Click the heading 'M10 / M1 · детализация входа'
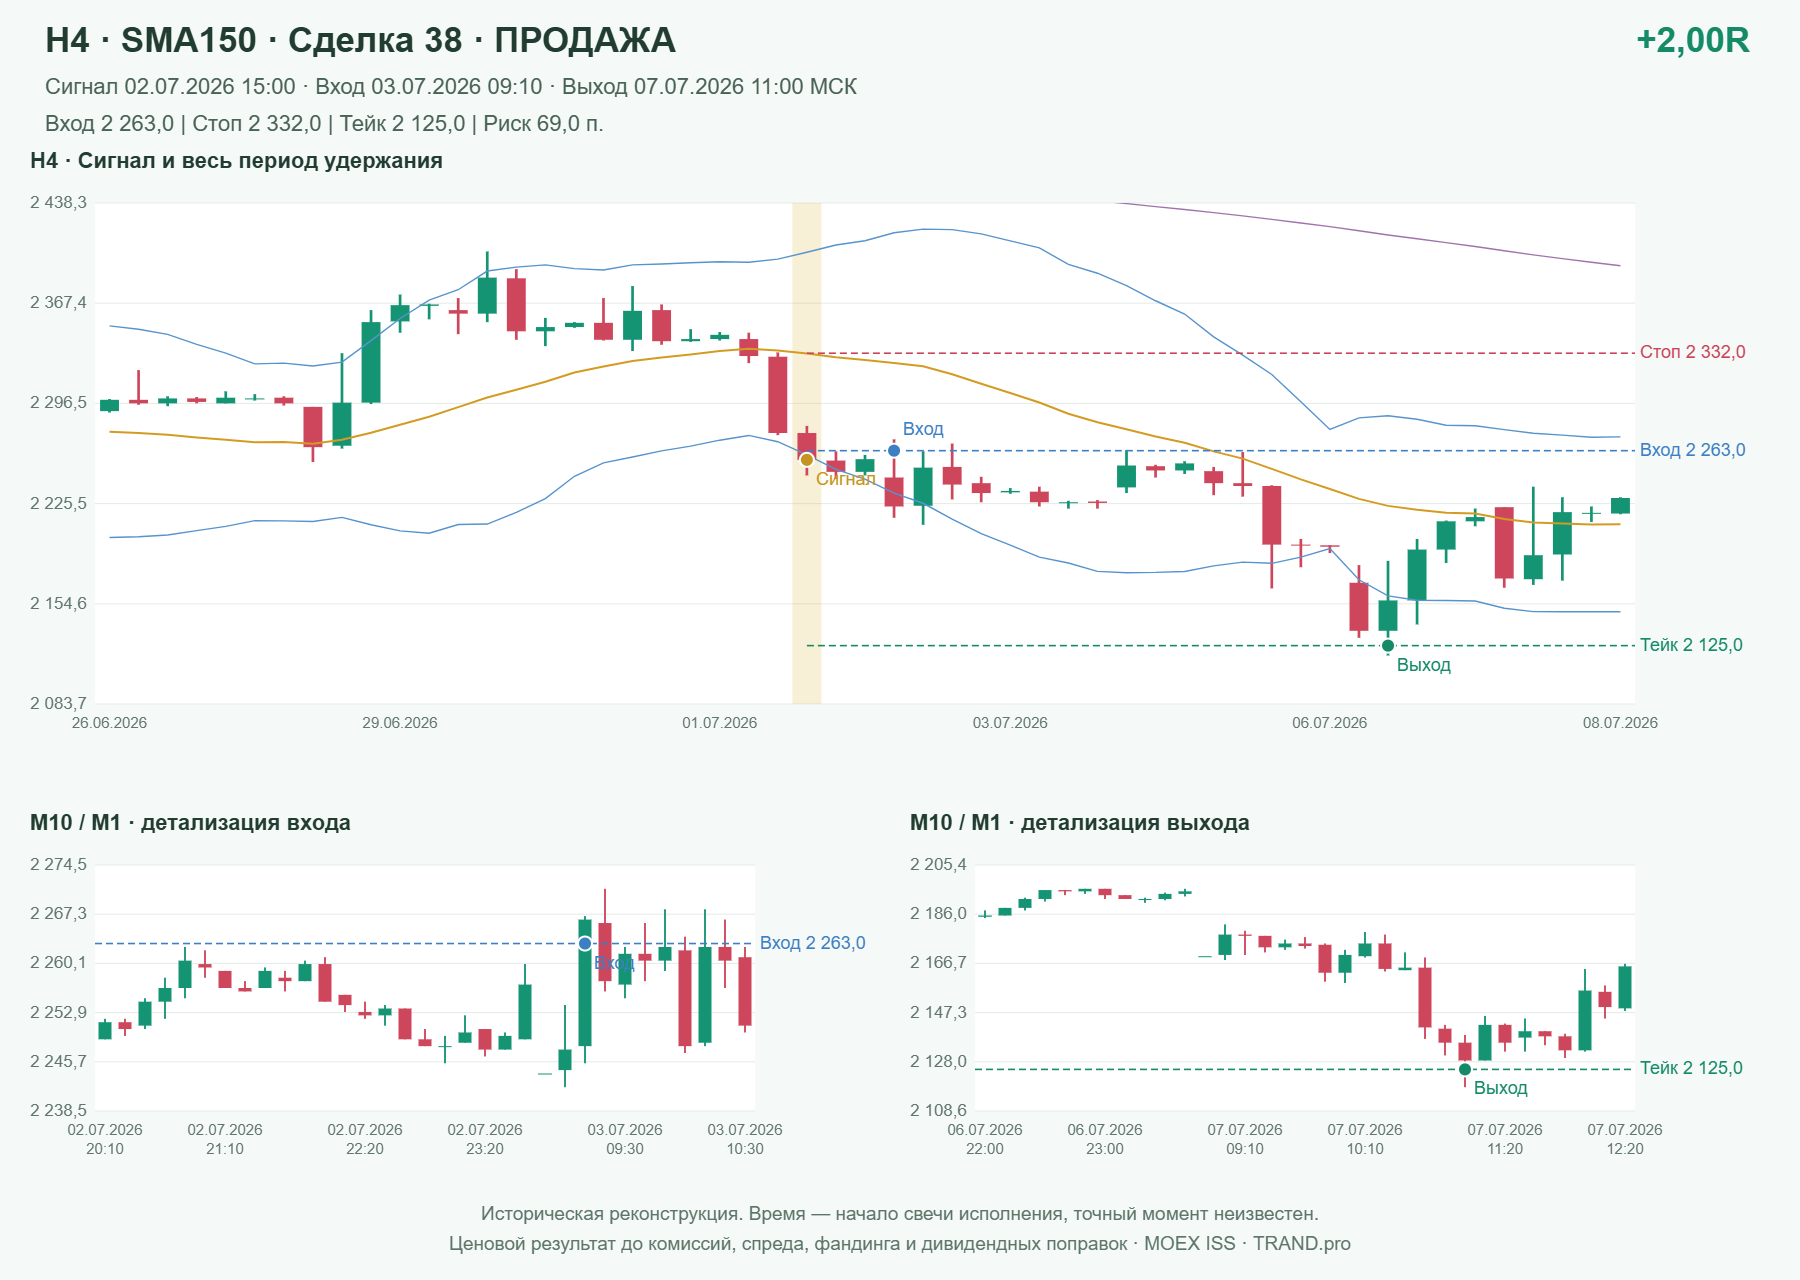1800x1280 pixels. click(190, 823)
